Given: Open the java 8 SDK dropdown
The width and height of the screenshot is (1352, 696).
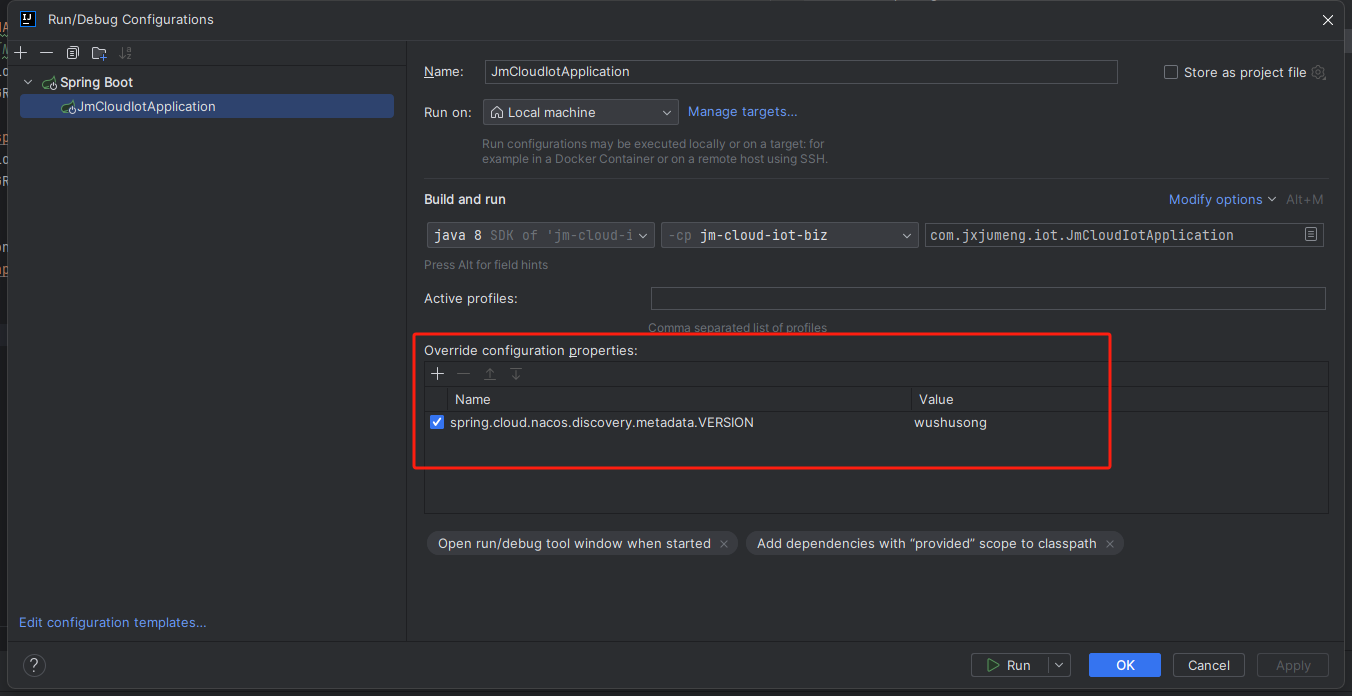Looking at the screenshot, I should coord(540,235).
